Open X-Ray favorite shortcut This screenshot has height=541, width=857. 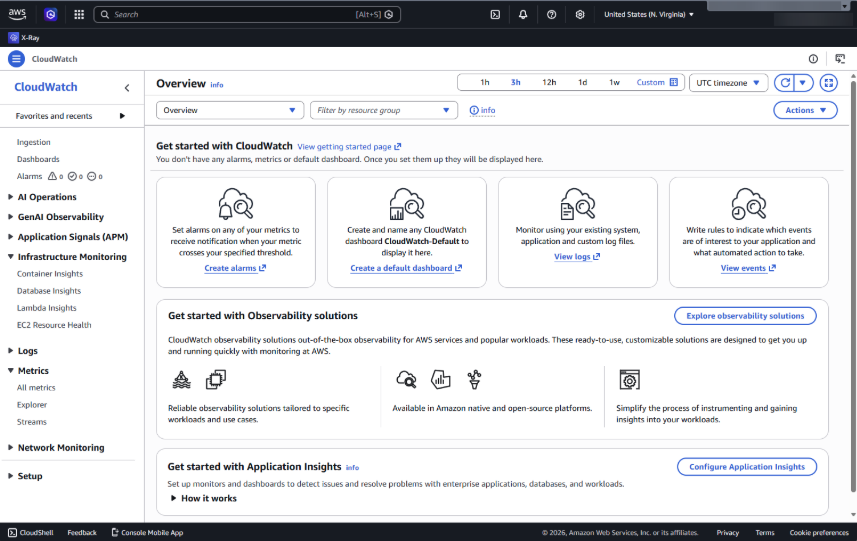coord(24,38)
